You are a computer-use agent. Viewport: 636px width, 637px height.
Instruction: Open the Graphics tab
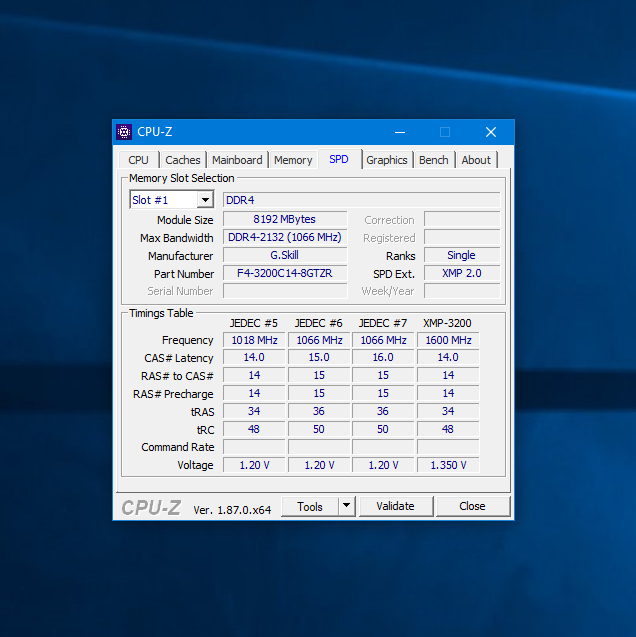click(x=387, y=160)
